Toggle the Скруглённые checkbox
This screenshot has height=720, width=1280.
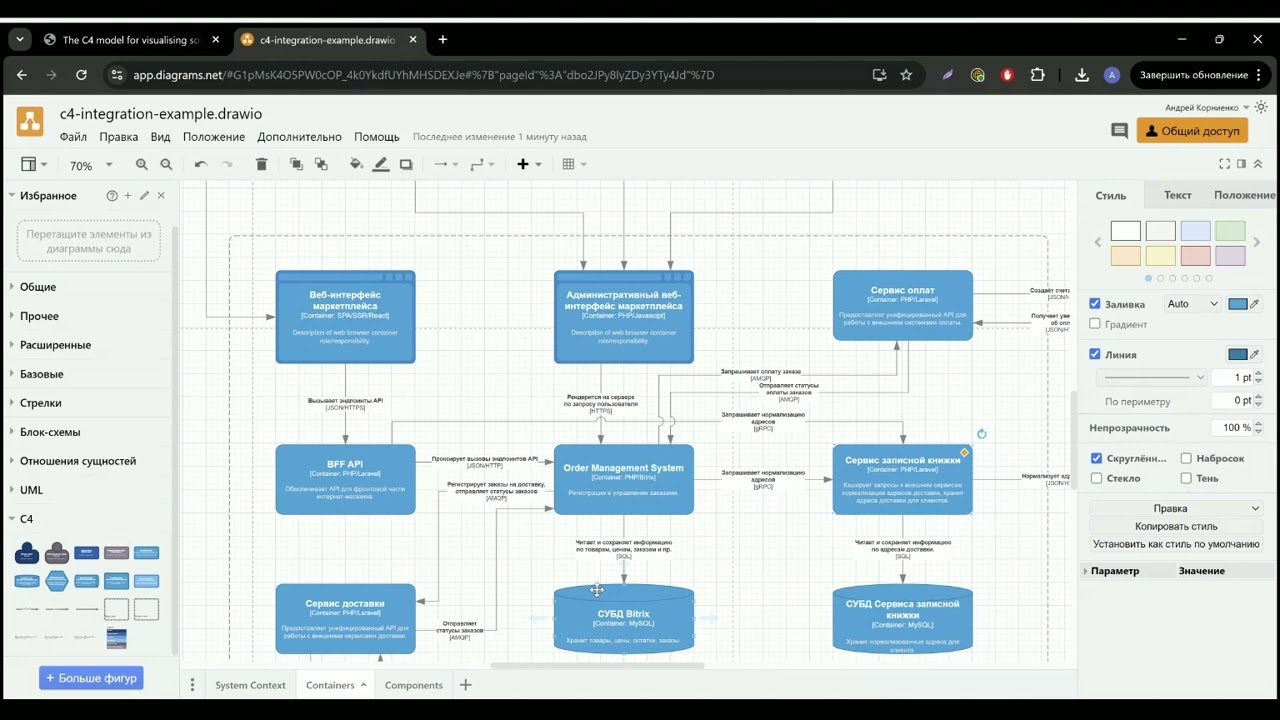click(1097, 458)
